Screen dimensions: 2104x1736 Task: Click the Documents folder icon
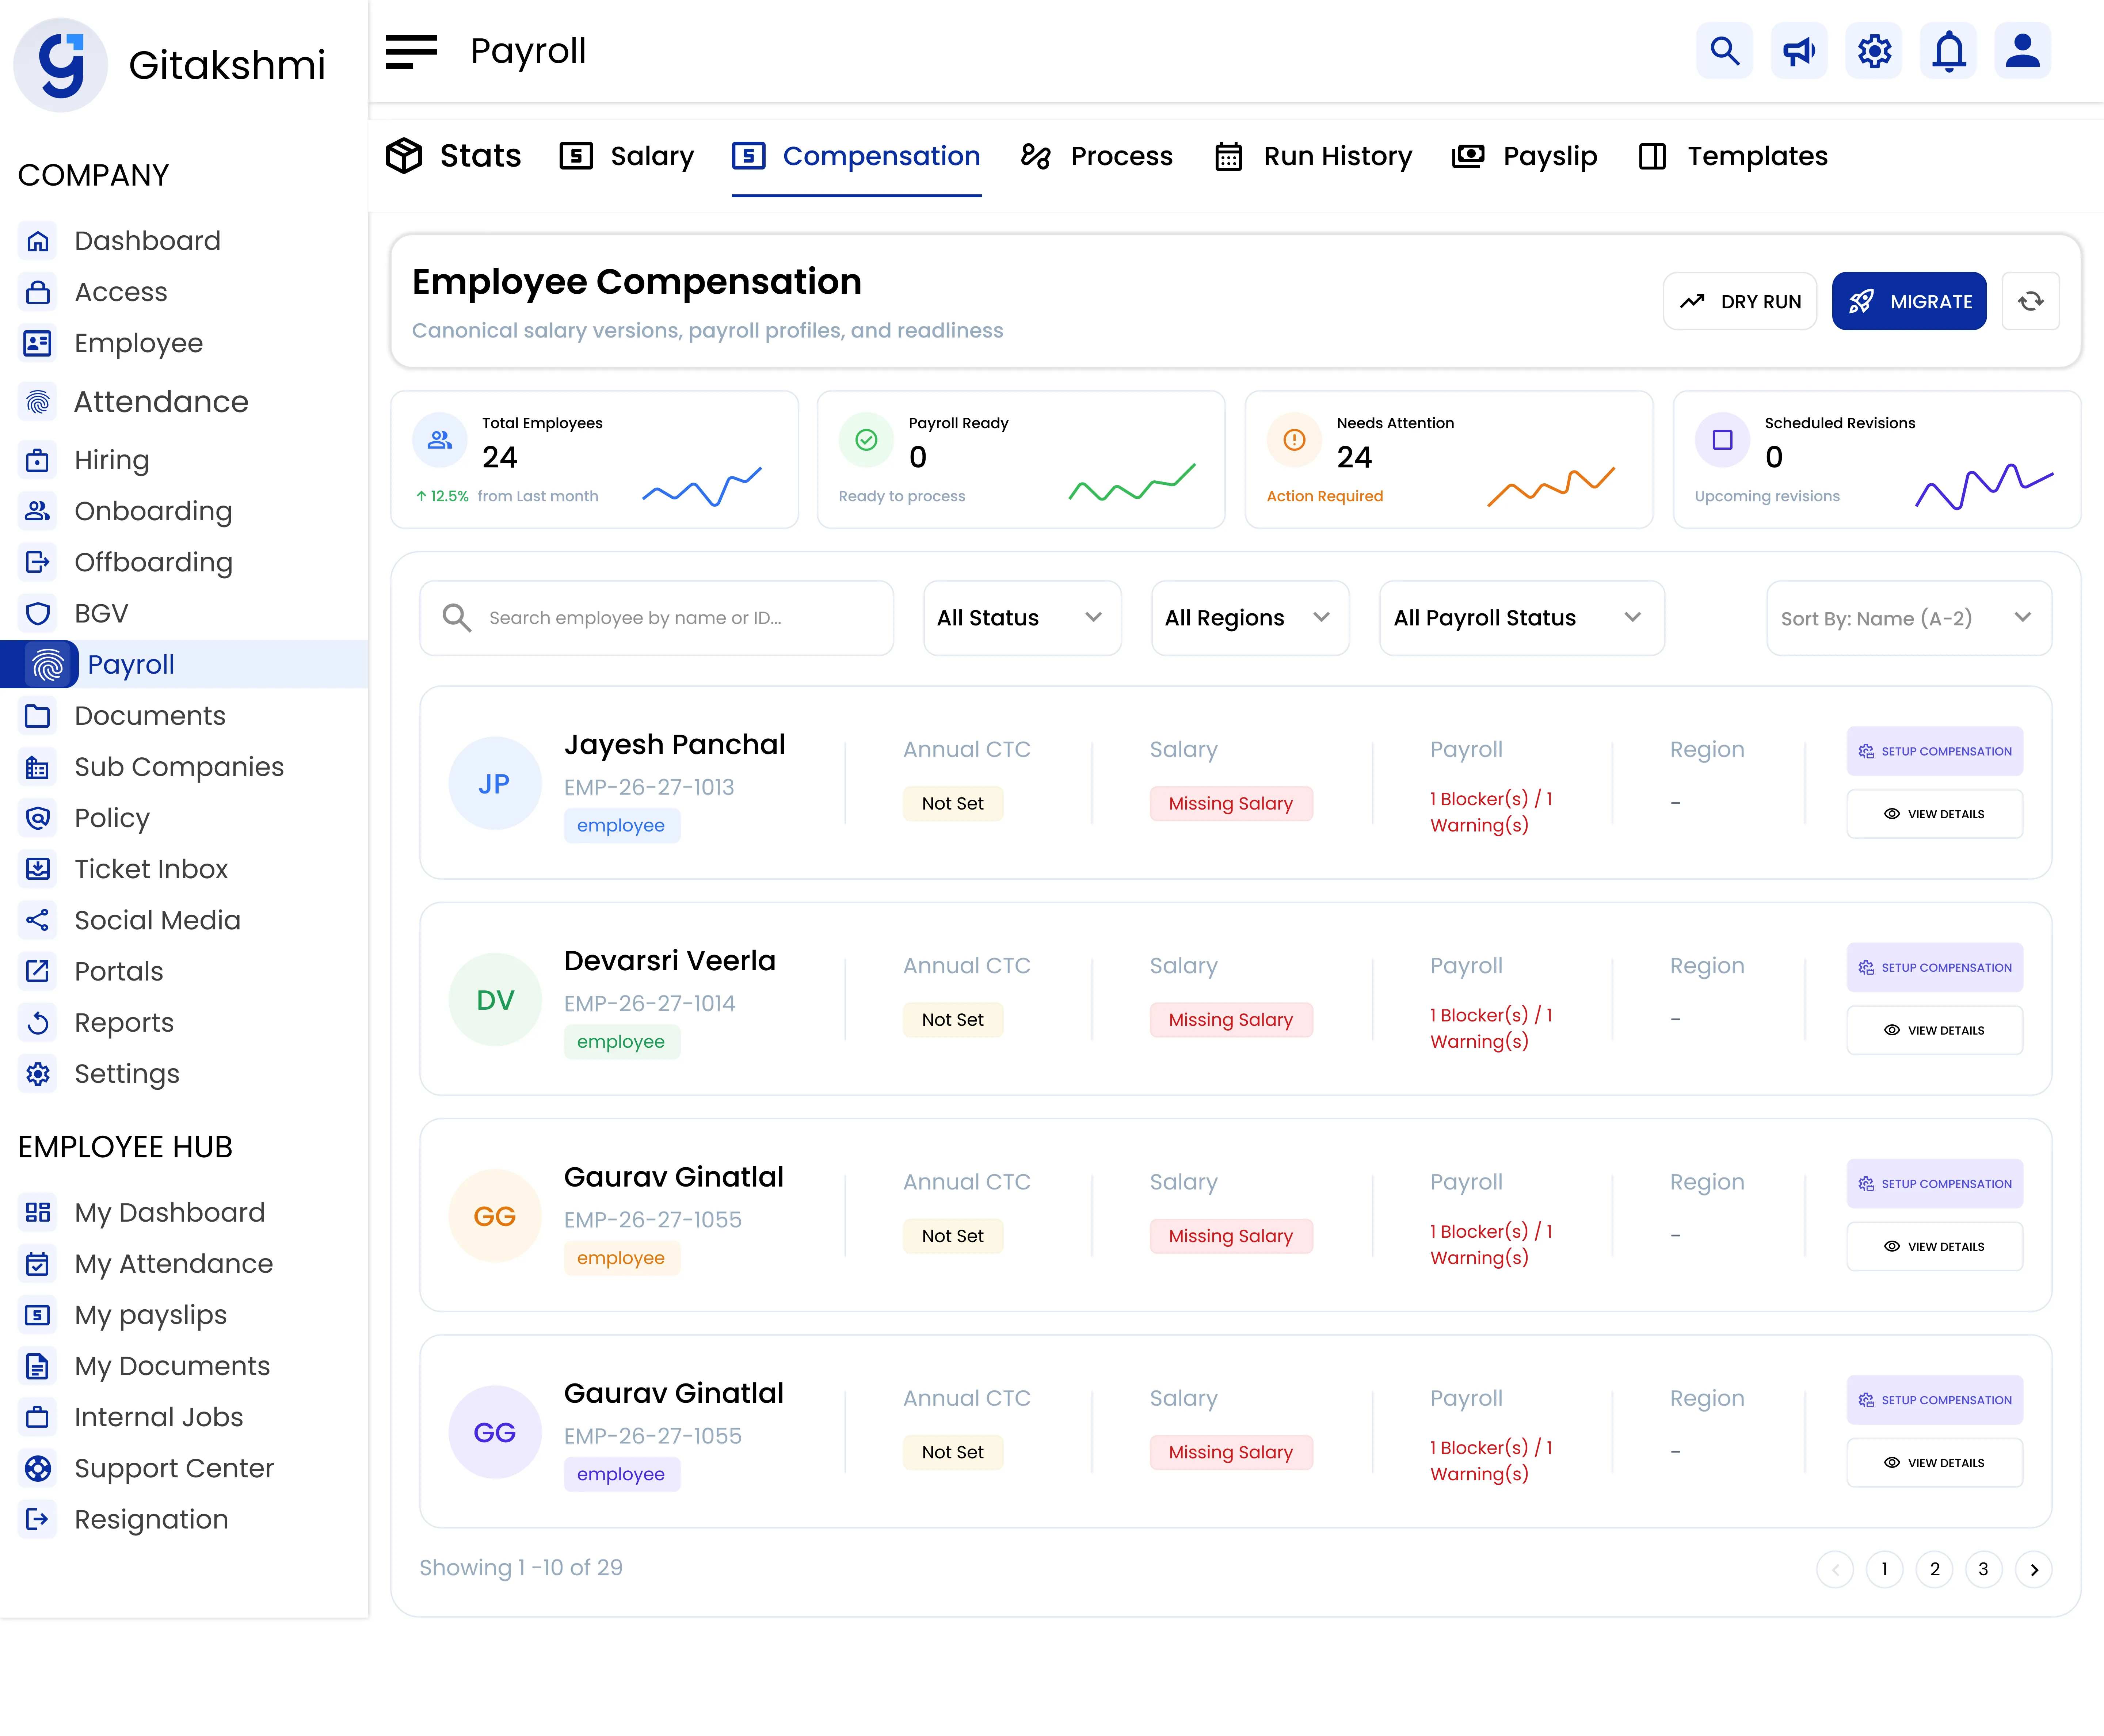[x=38, y=716]
